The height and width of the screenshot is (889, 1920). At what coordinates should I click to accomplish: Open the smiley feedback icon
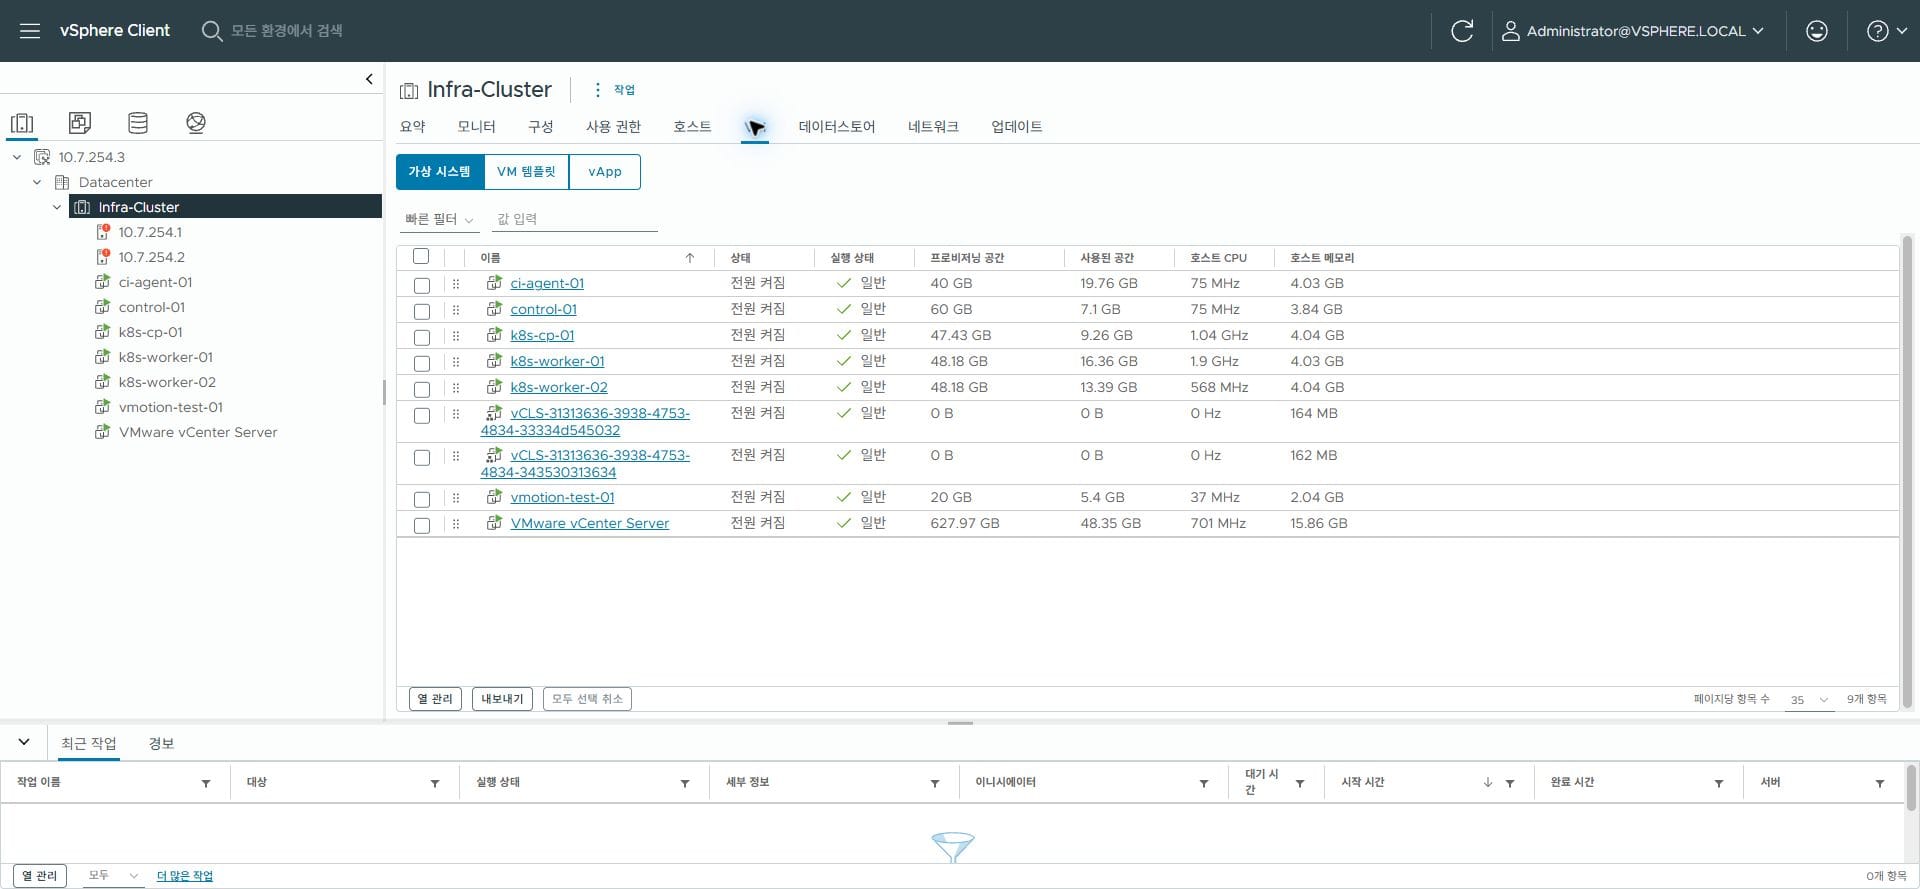1817,31
